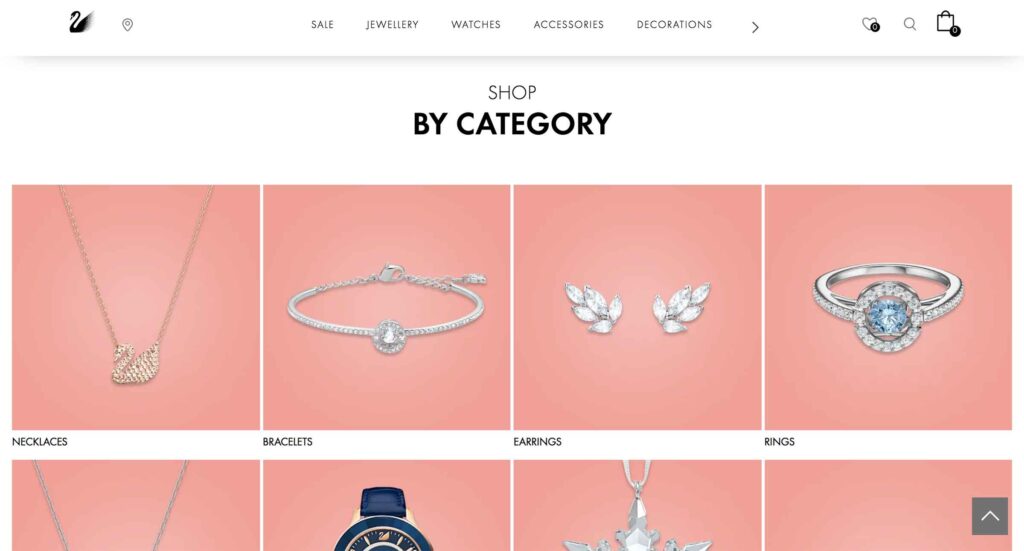Open search with the magnifier icon
This screenshot has width=1024, height=551.
[910, 24]
